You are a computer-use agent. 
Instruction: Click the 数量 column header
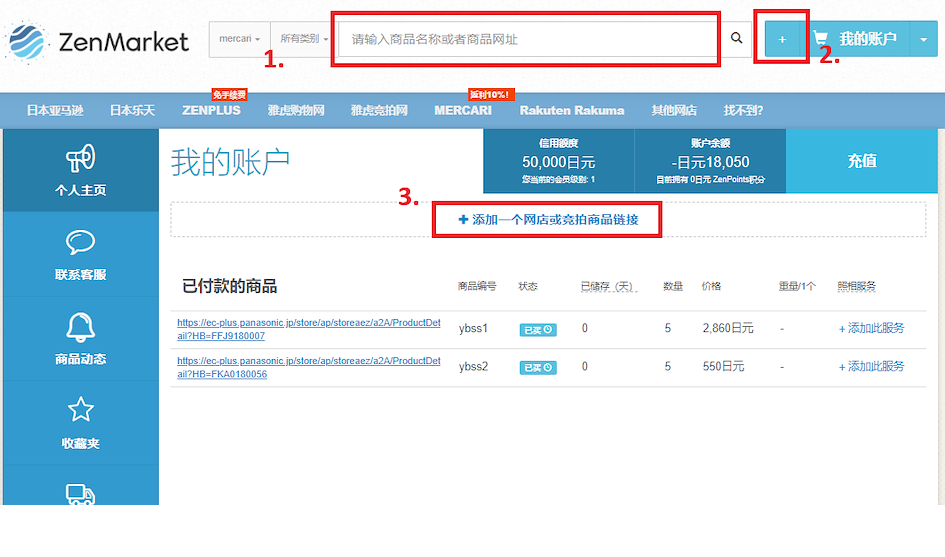(x=673, y=286)
